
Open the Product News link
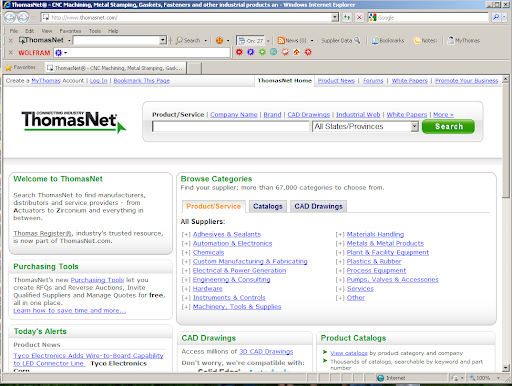point(336,81)
